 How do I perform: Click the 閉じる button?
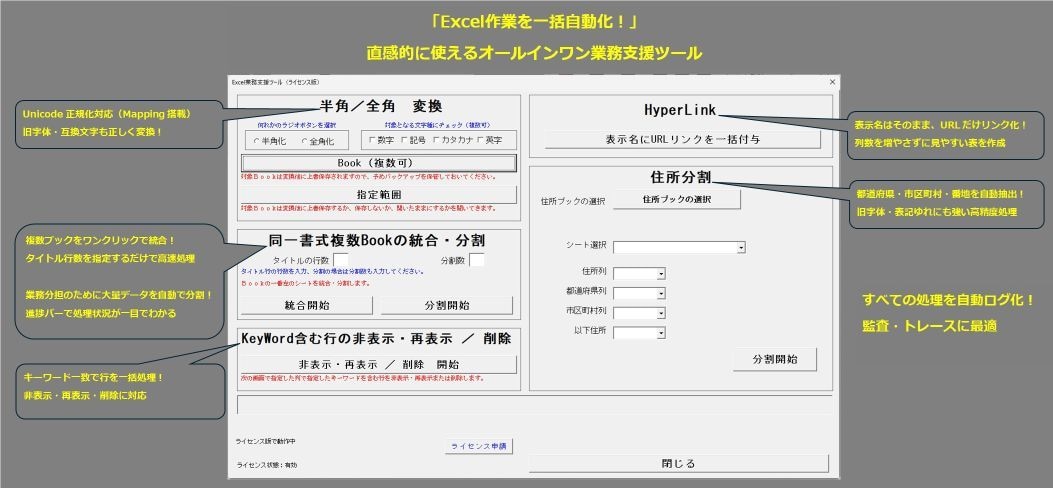coord(678,463)
